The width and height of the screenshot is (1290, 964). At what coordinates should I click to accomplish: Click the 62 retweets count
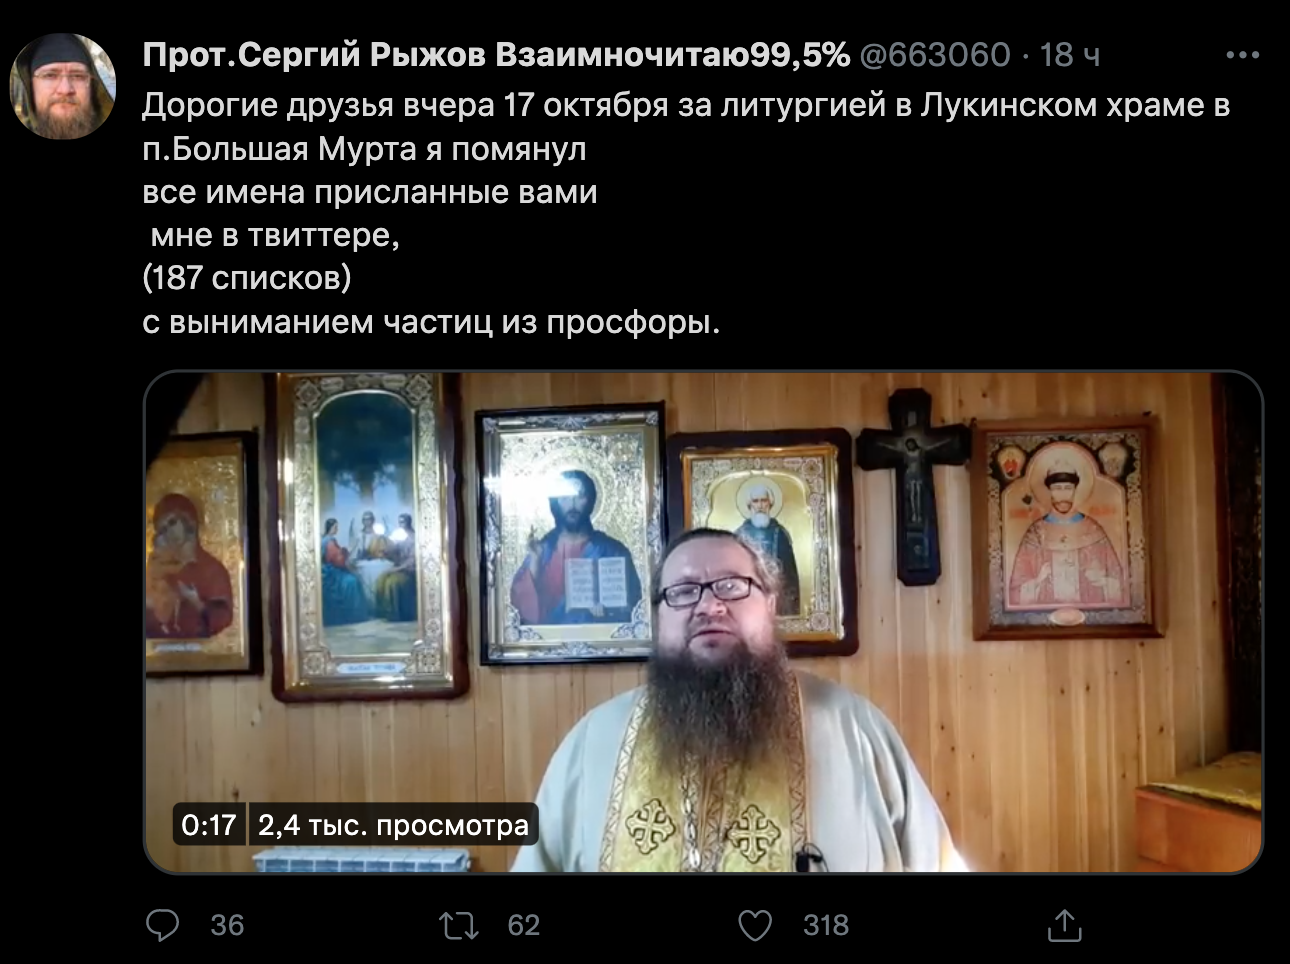coord(523,925)
